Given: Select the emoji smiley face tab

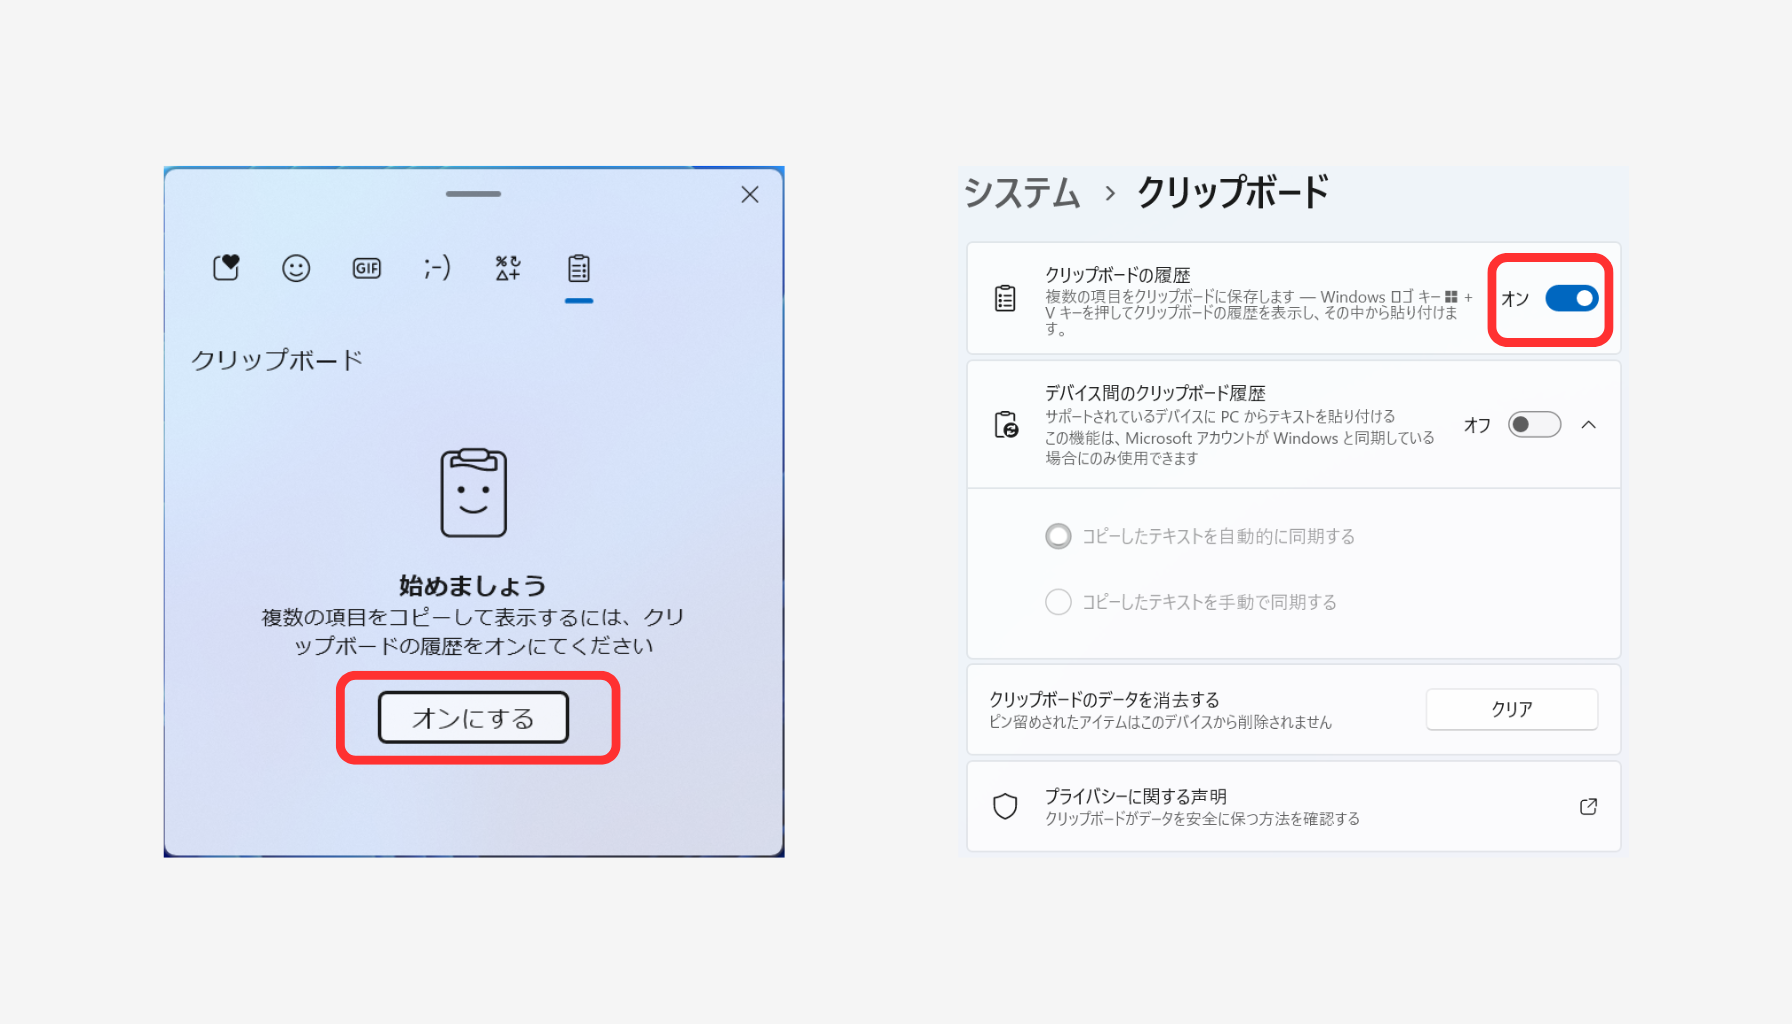Looking at the screenshot, I should coord(296,268).
